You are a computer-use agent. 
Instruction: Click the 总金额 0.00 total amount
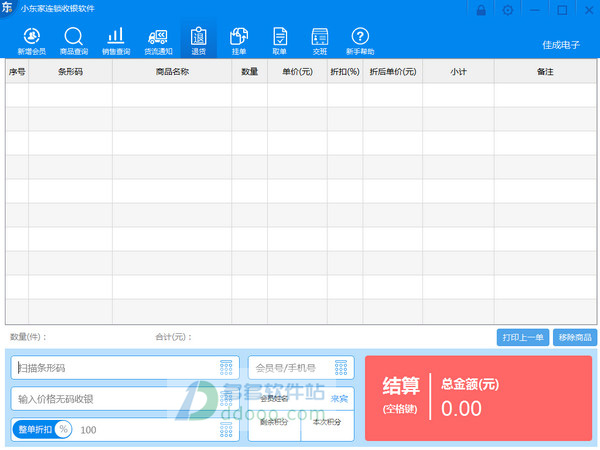click(461, 408)
